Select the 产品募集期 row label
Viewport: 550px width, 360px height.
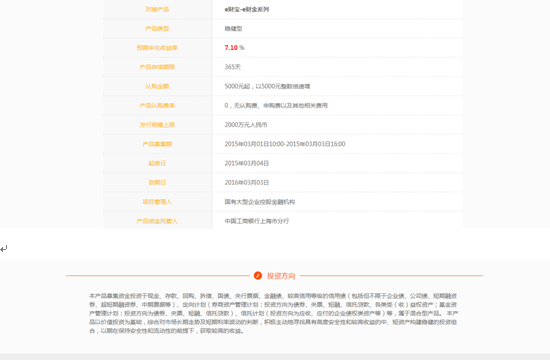157,144
